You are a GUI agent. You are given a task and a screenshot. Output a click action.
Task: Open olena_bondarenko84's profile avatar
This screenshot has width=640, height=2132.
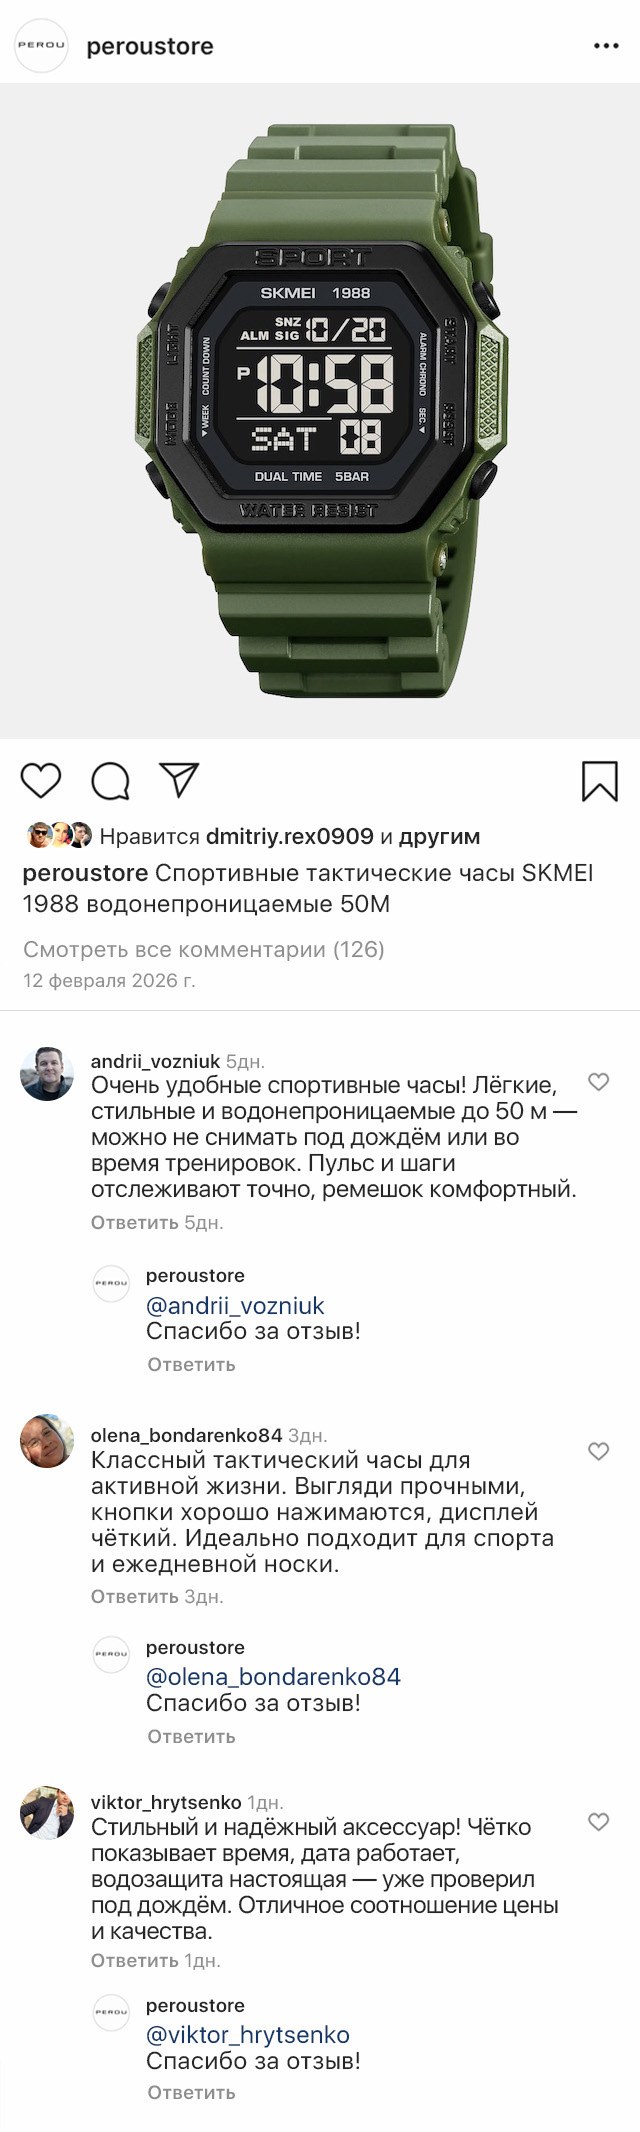47,1441
